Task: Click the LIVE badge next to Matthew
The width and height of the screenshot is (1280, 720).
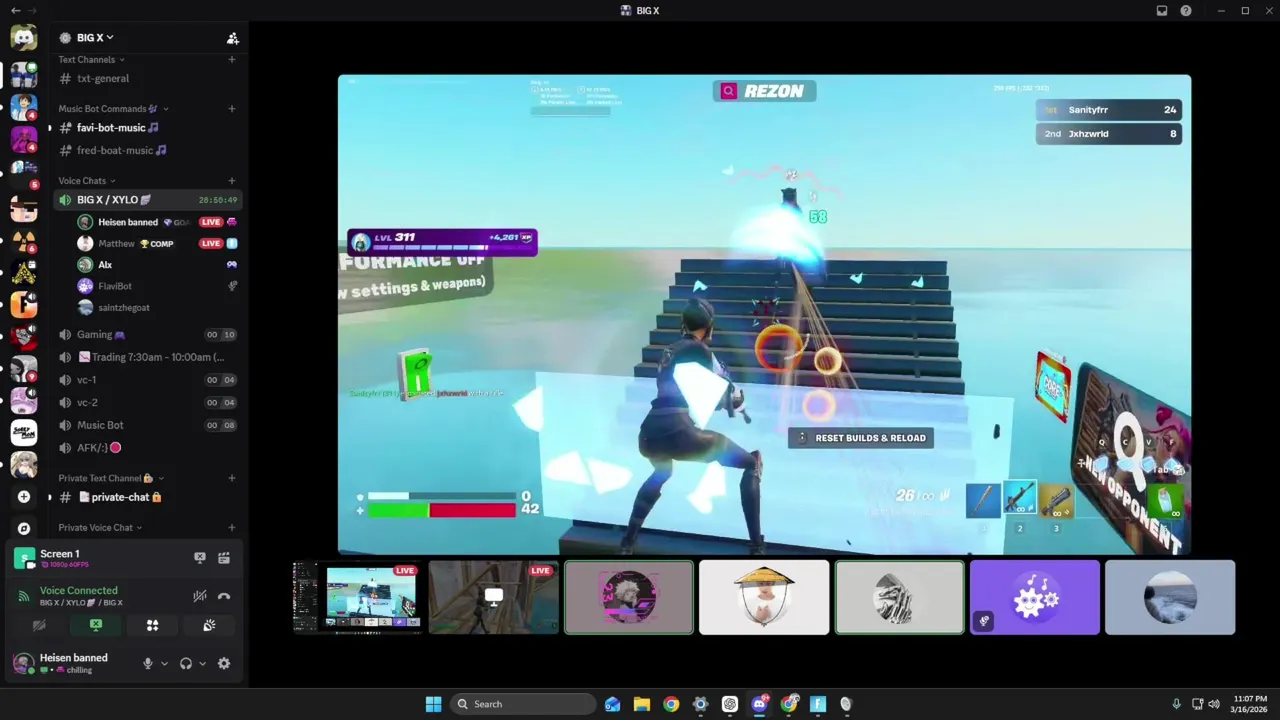Action: point(210,243)
